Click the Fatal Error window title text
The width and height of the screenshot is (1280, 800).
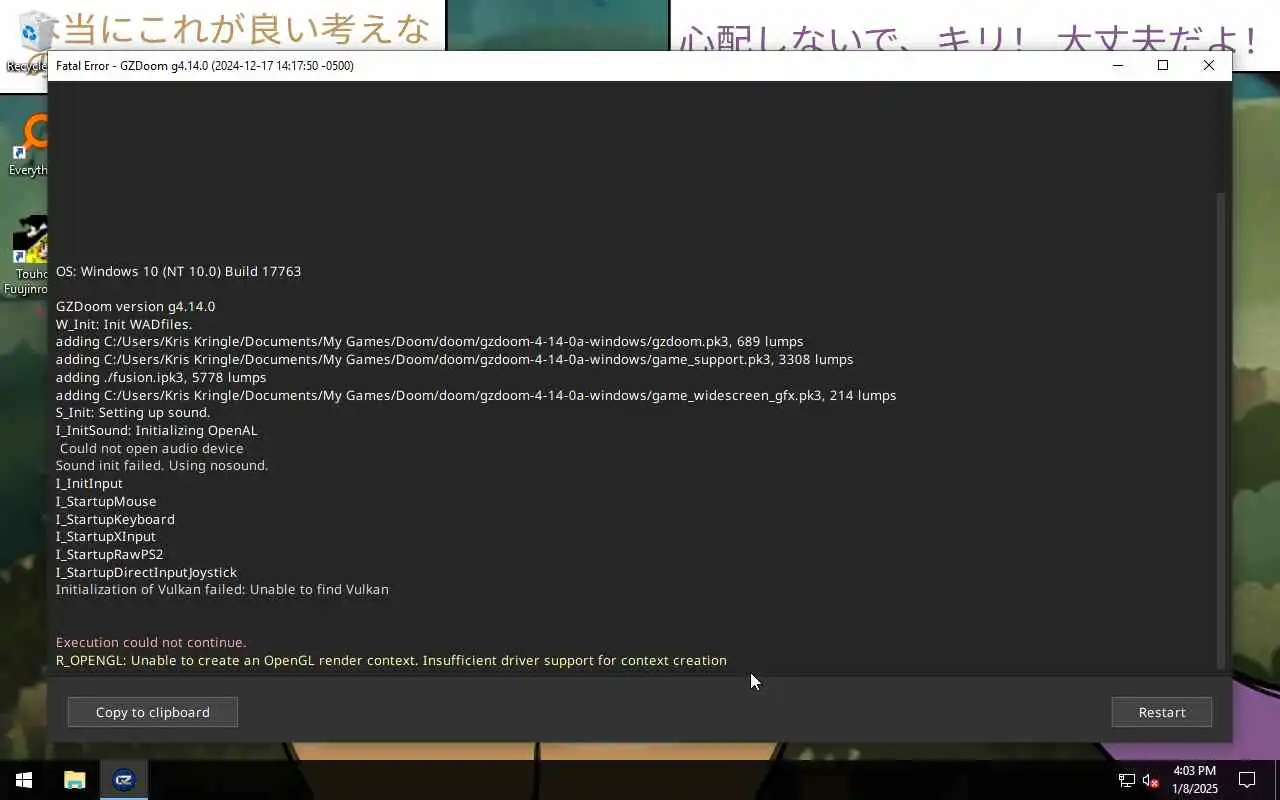pos(204,66)
